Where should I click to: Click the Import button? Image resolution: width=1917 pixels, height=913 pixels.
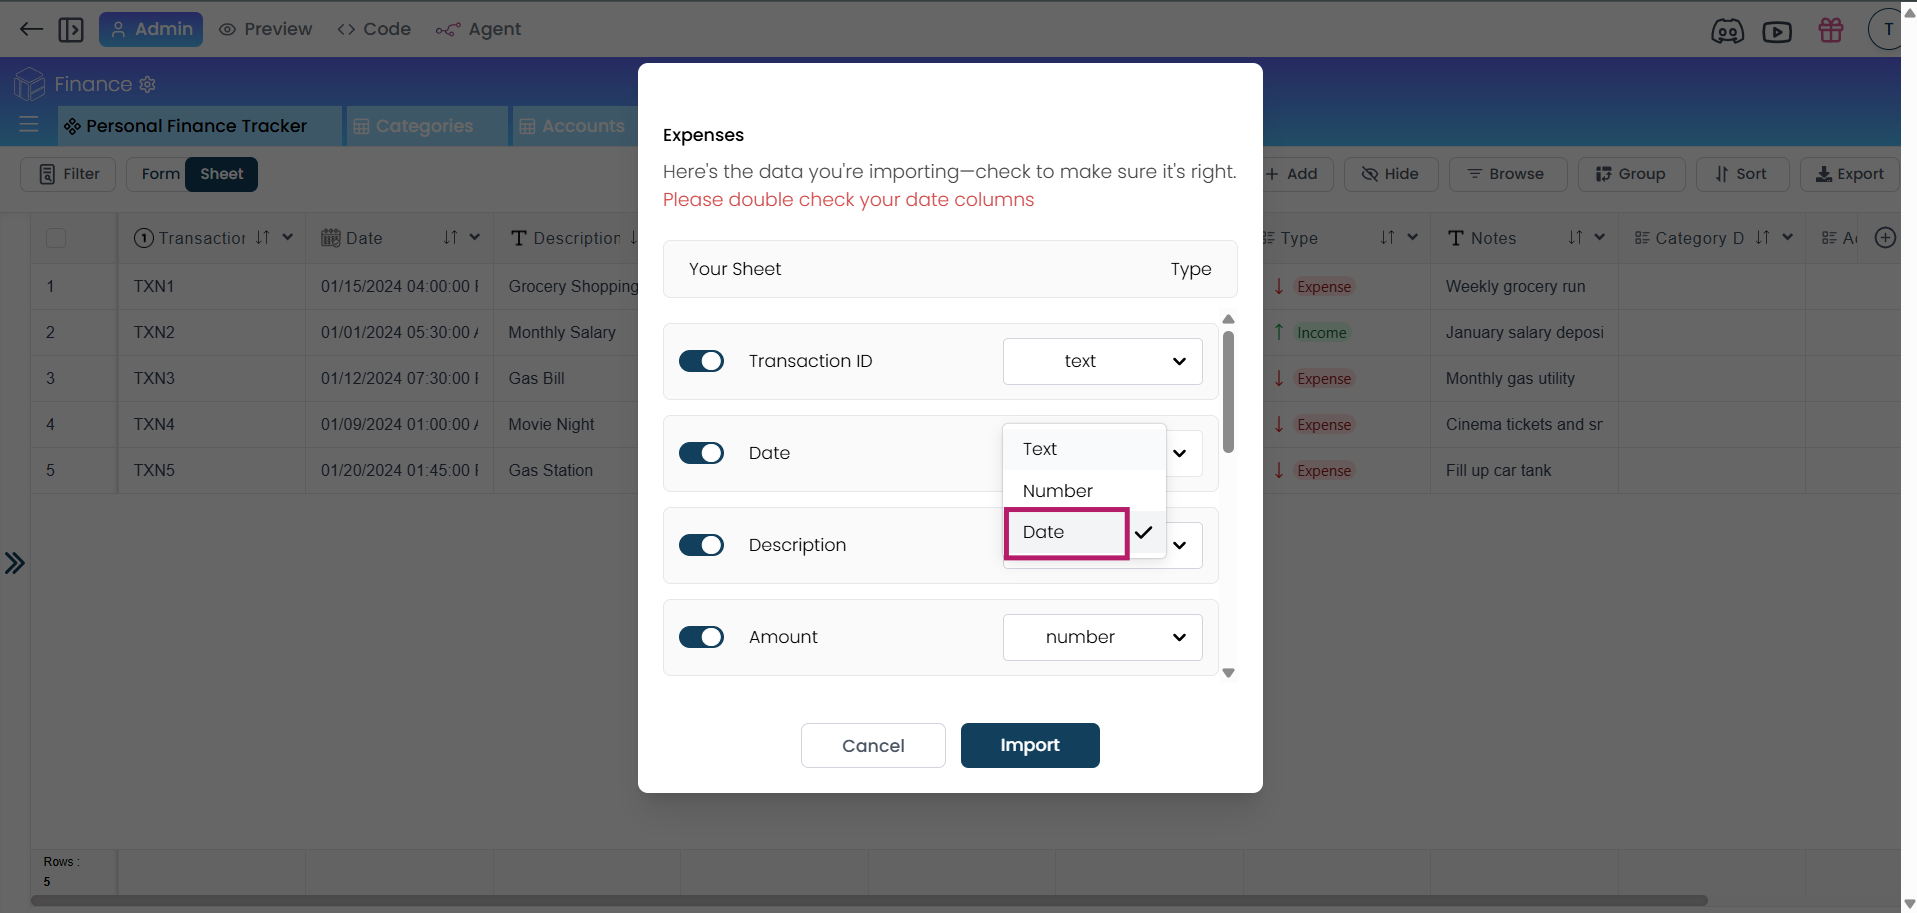[x=1030, y=745]
